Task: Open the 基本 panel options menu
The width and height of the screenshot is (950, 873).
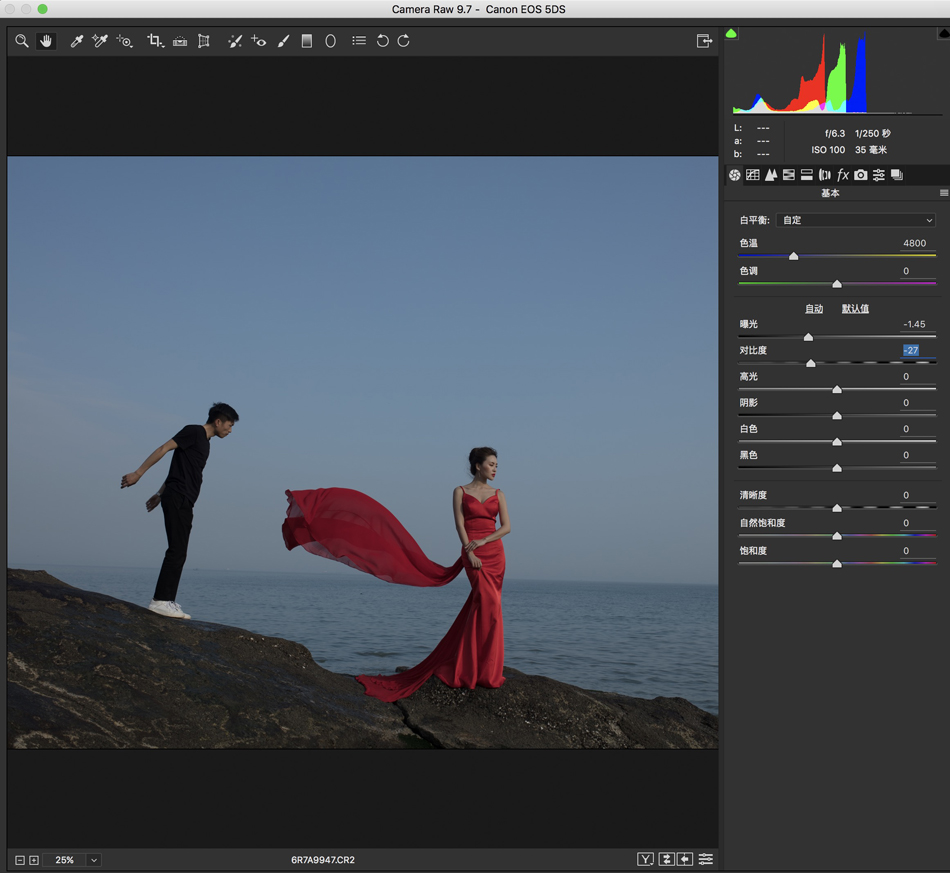Action: [943, 193]
